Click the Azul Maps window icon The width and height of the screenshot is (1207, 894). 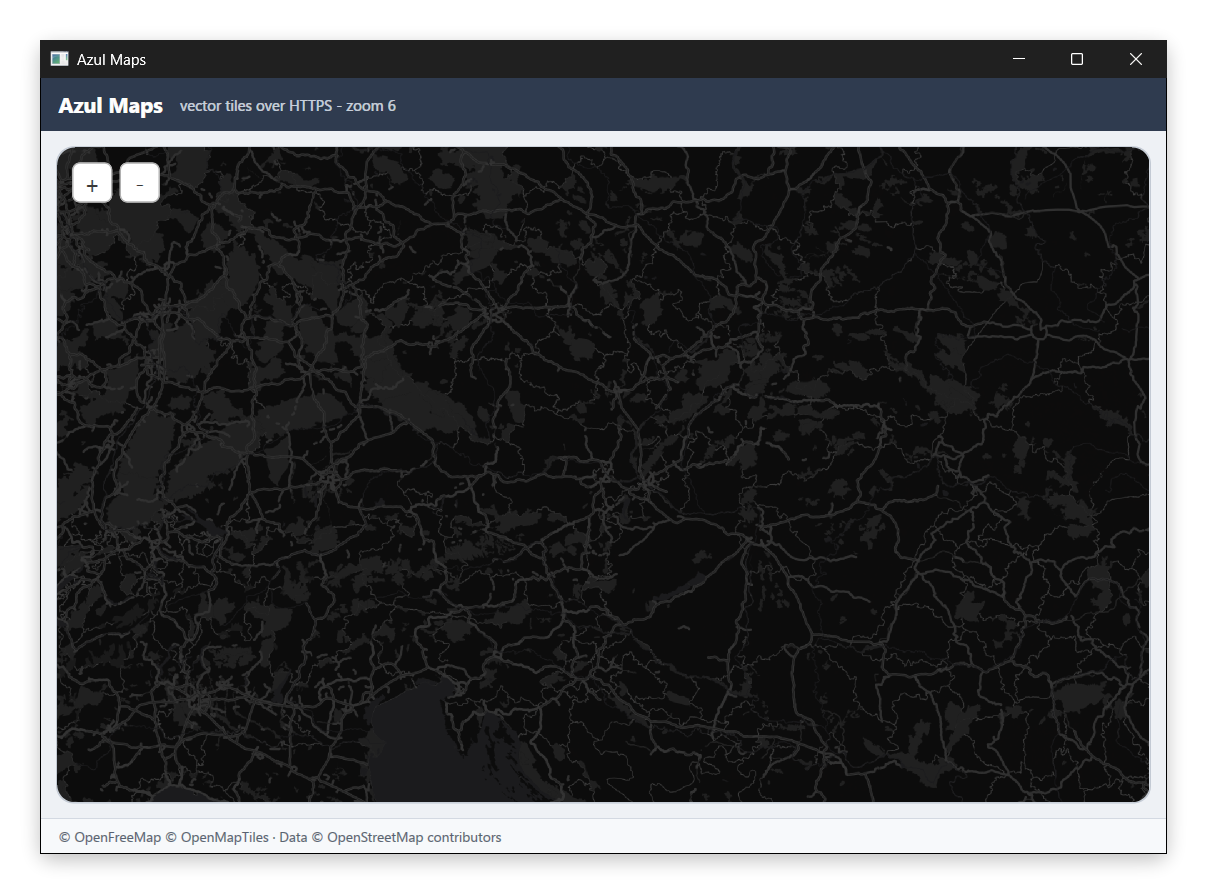59,59
